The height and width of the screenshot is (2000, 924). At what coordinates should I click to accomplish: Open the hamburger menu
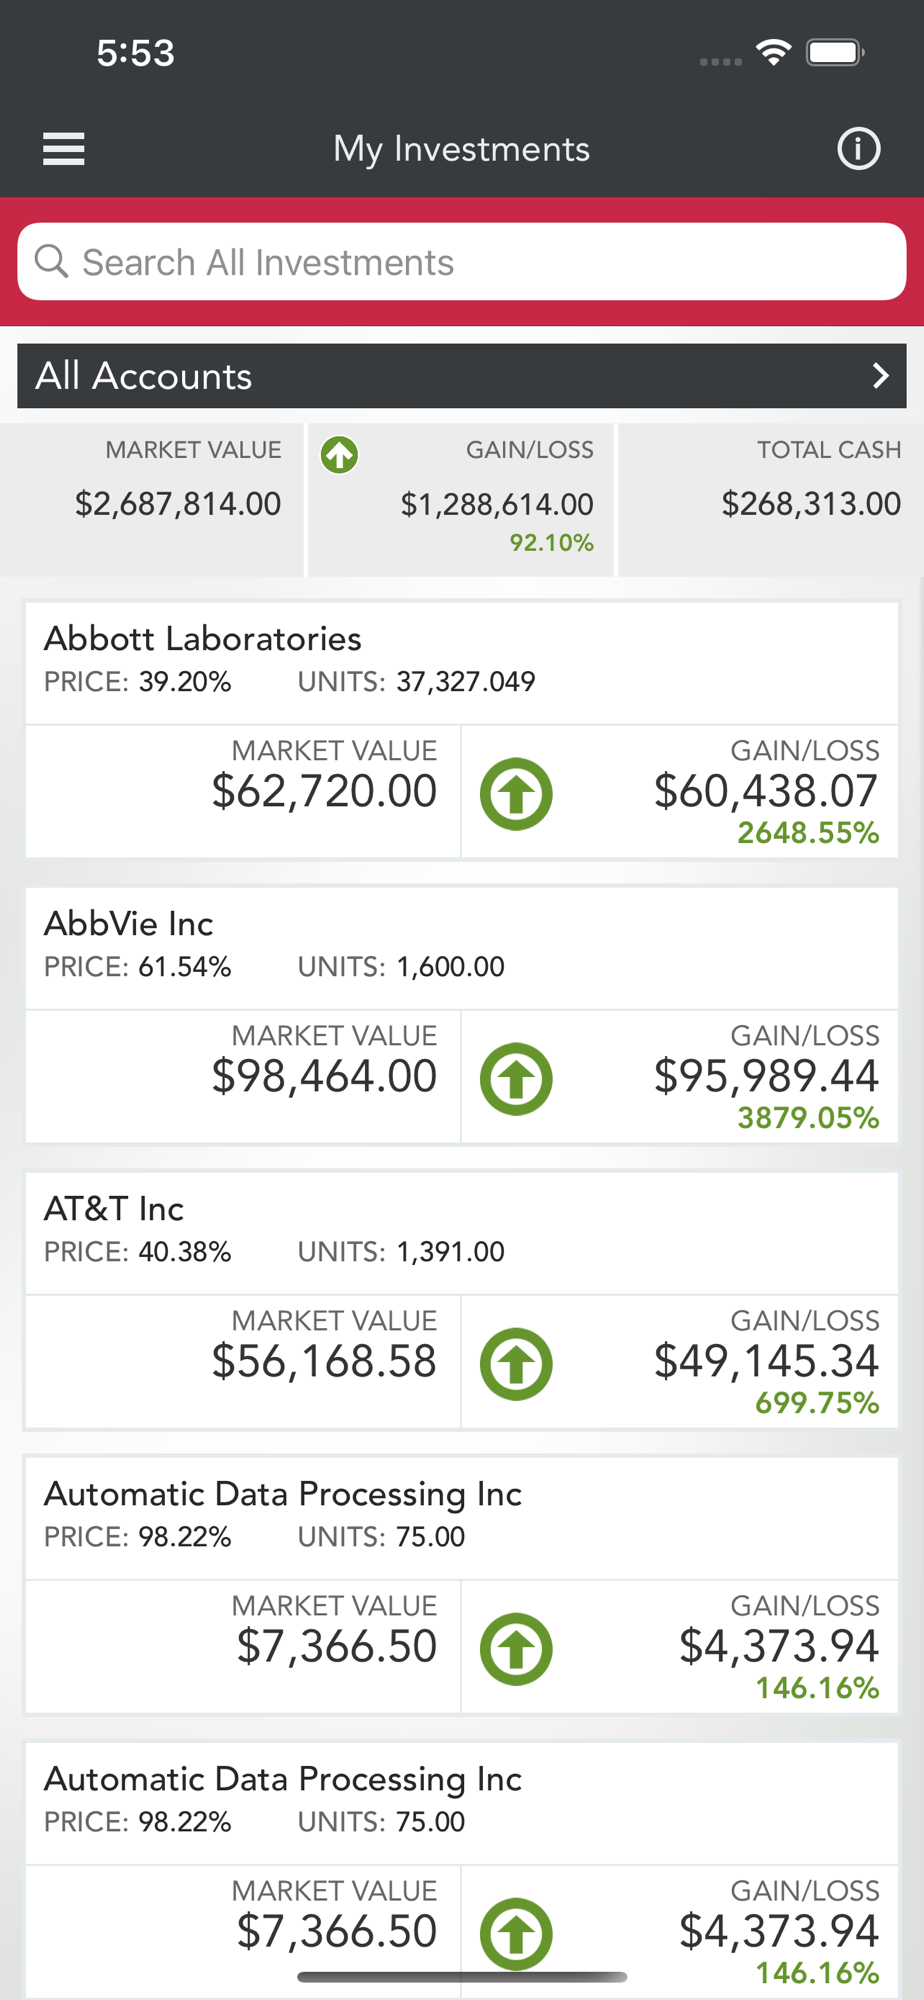63,149
